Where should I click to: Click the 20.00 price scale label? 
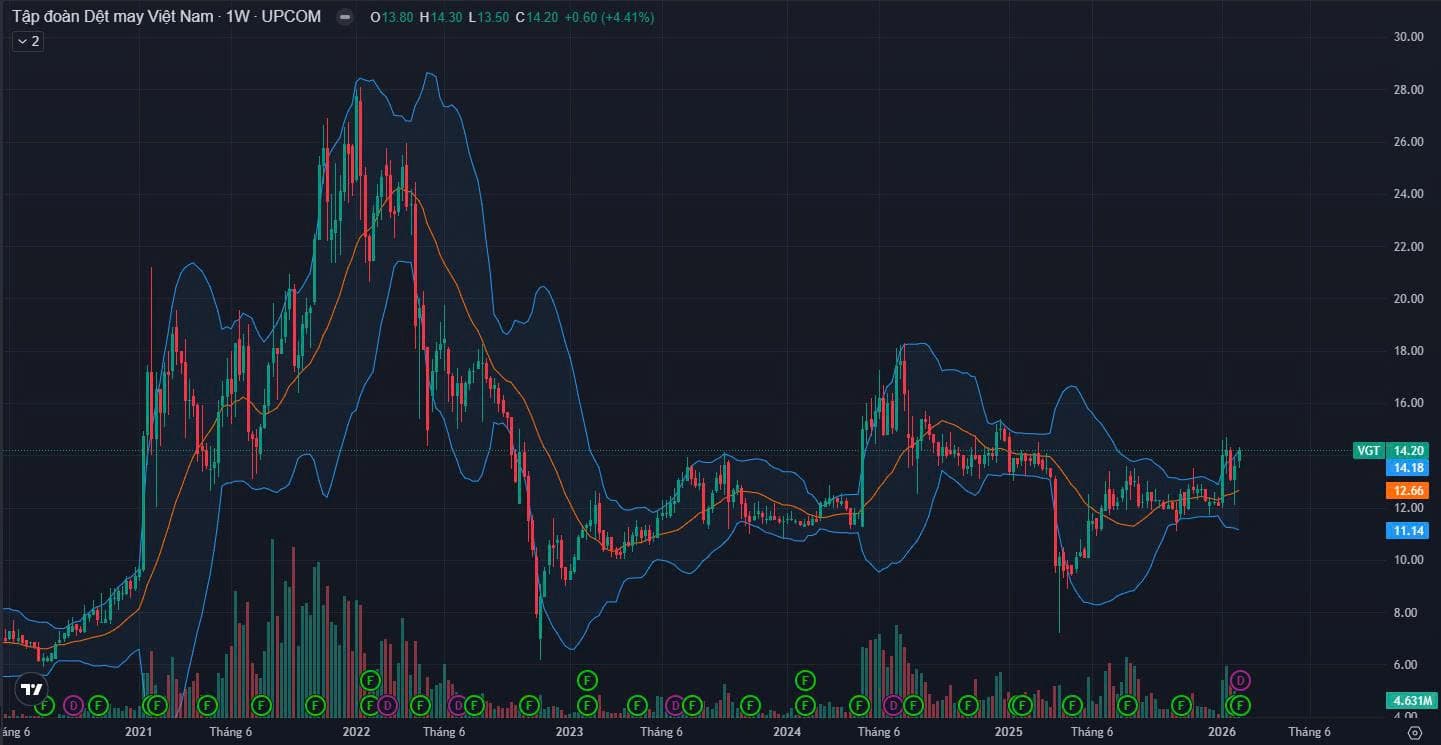[x=1408, y=299]
